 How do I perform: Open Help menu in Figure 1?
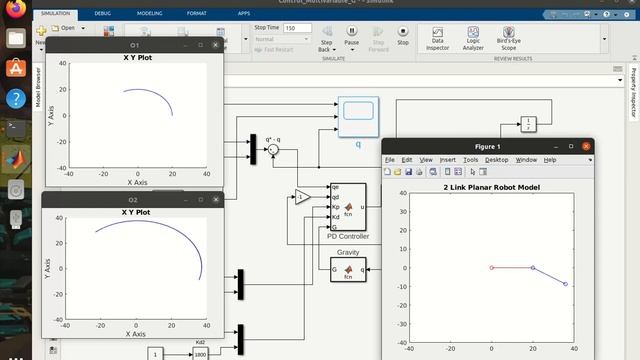click(550, 160)
